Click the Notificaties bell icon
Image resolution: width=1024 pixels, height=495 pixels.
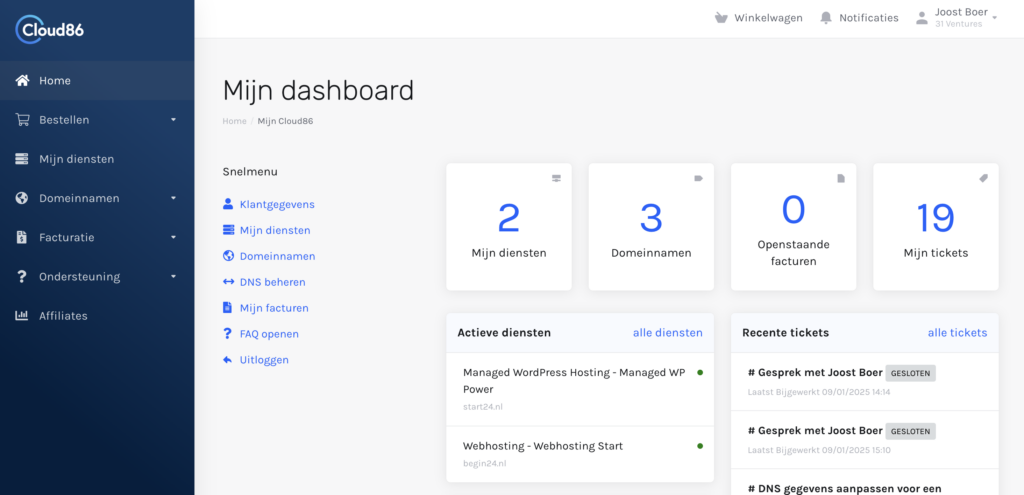pos(826,18)
